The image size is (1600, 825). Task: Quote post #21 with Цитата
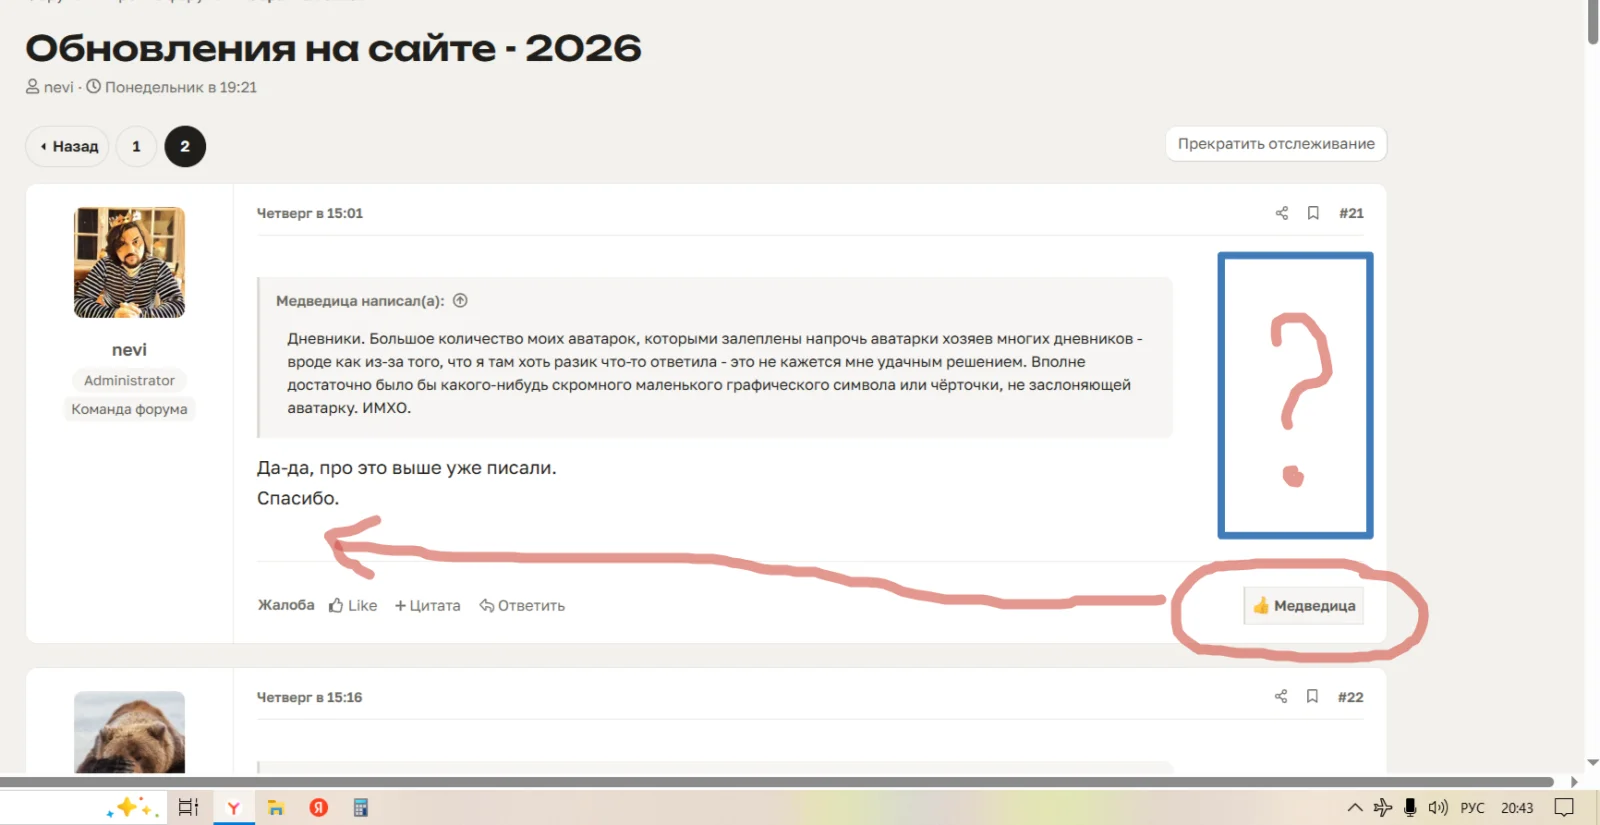[427, 605]
